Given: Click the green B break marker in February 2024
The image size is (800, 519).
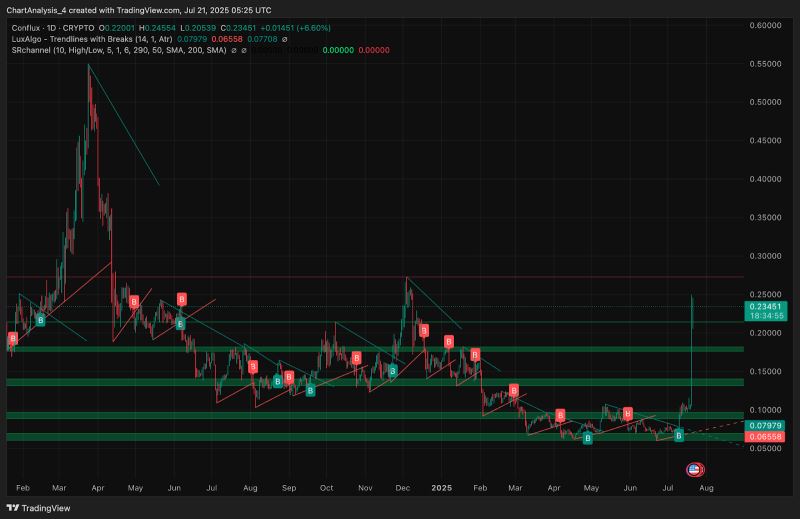Looking at the screenshot, I should tap(41, 320).
